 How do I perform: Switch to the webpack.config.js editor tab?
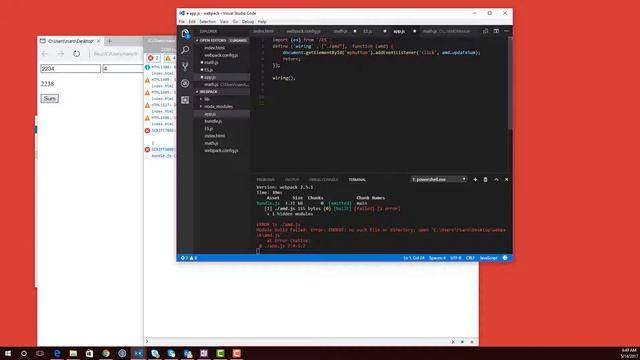pos(303,31)
